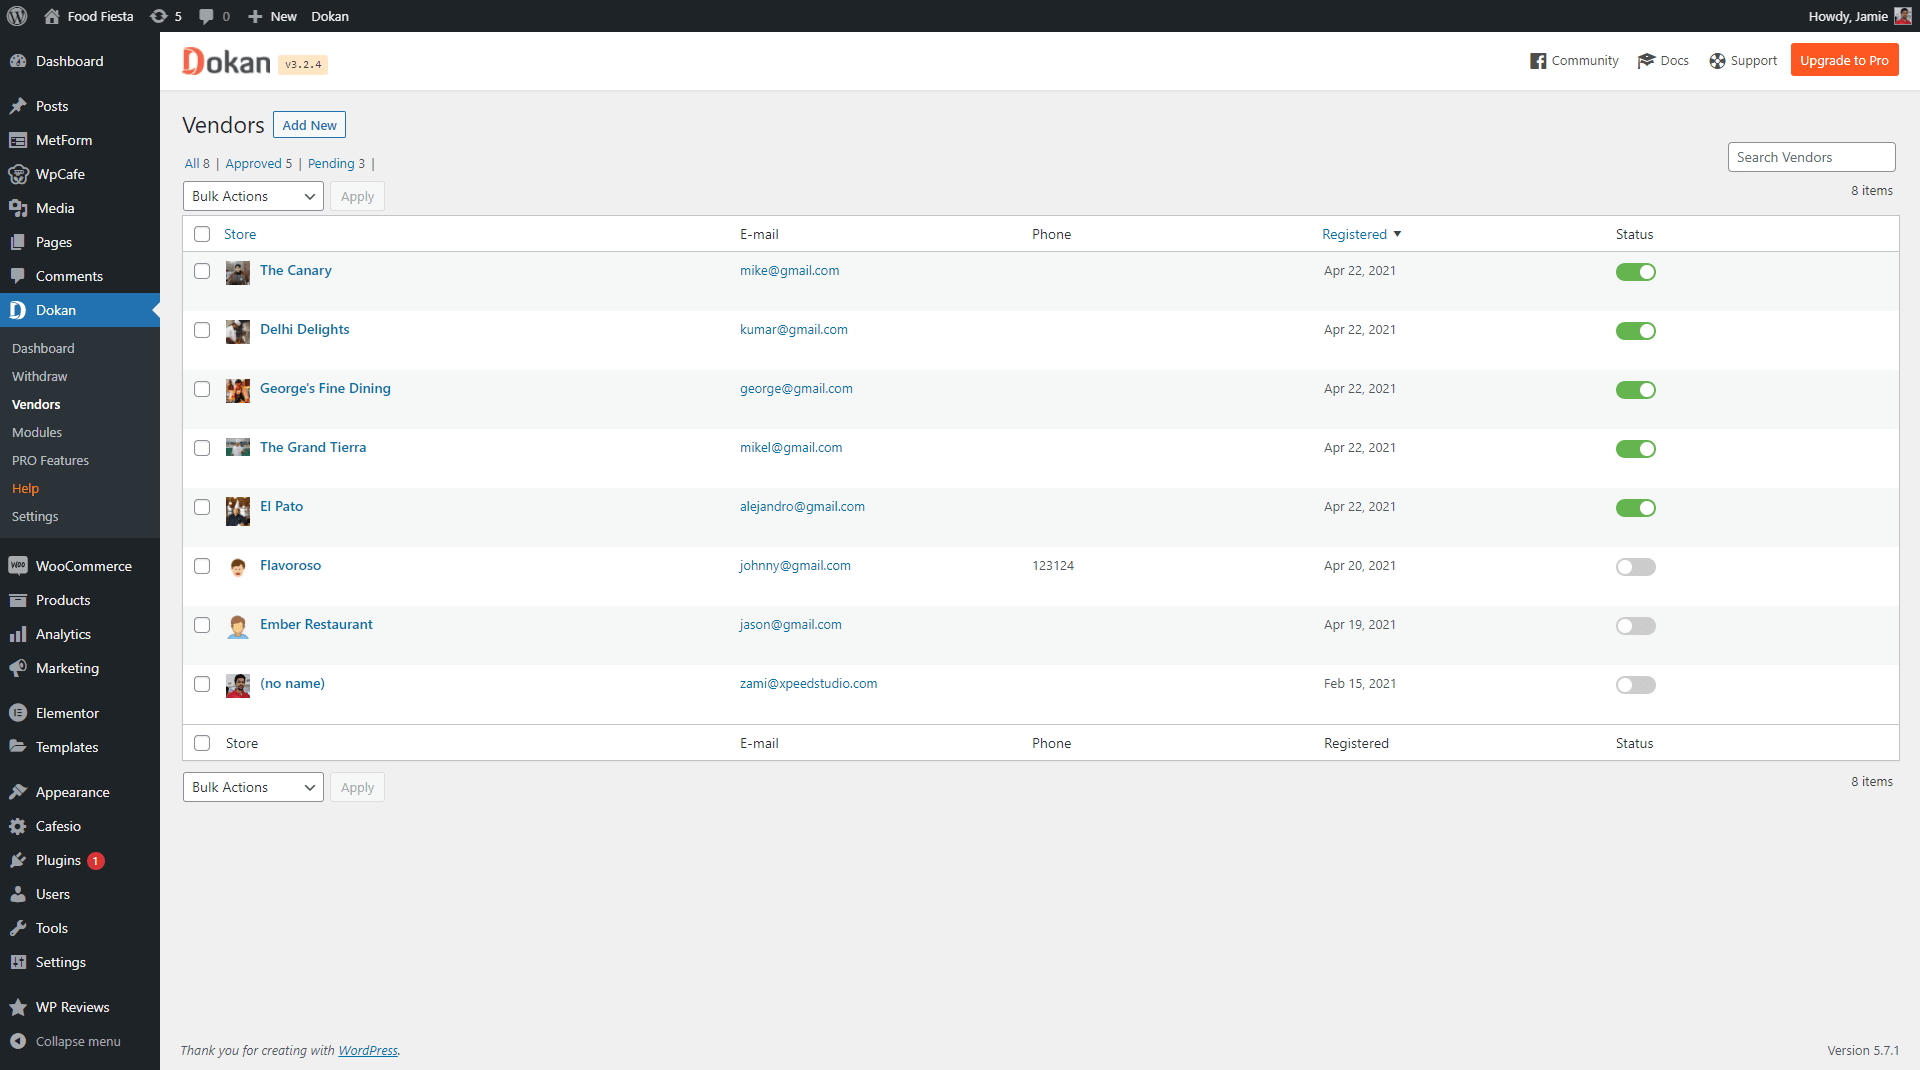The image size is (1920, 1070).
Task: Click the top Apply button
Action: point(357,196)
